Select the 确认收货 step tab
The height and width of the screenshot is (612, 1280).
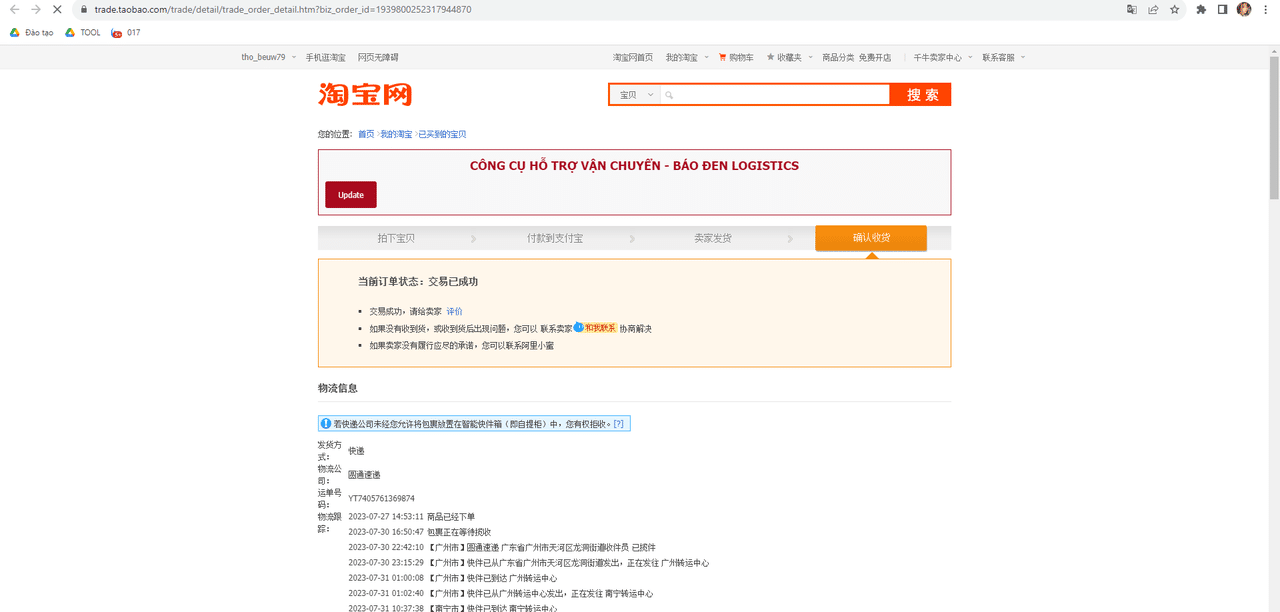tap(871, 238)
